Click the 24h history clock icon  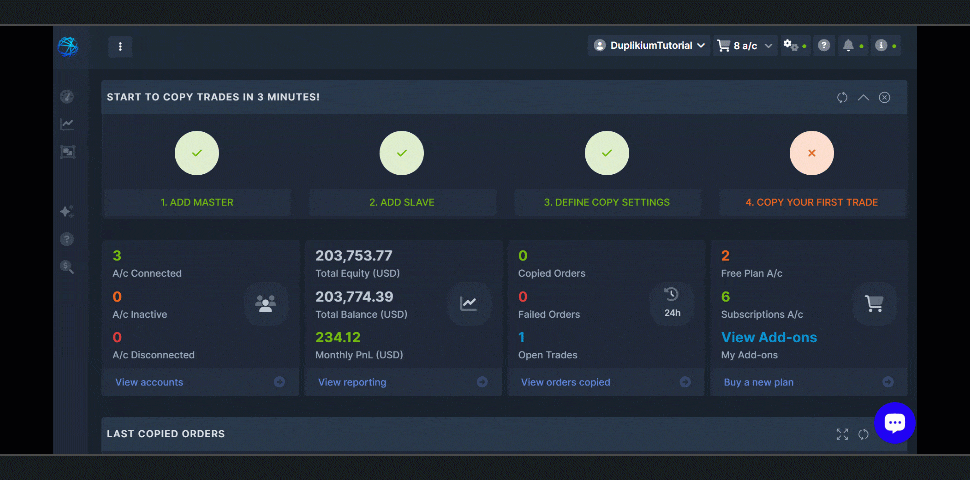(x=671, y=302)
